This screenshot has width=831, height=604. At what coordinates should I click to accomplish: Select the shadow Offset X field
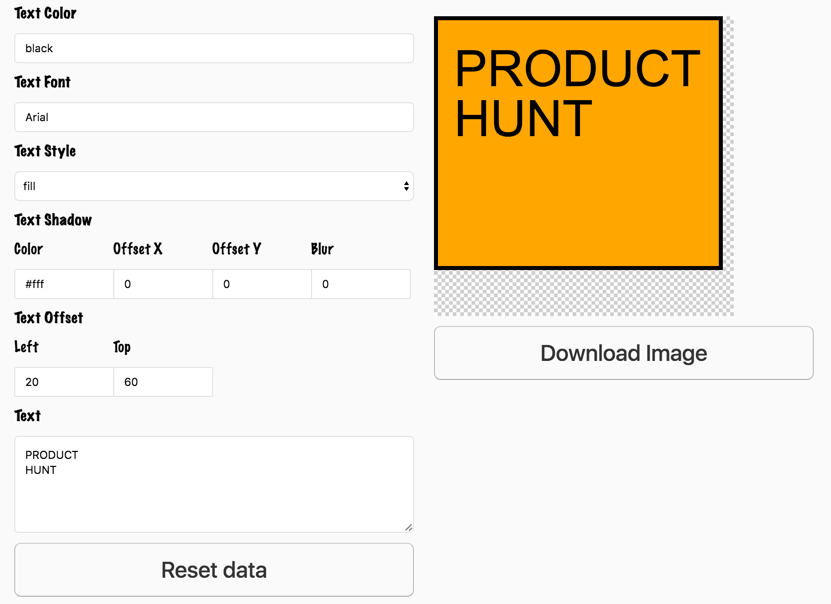[x=163, y=284]
